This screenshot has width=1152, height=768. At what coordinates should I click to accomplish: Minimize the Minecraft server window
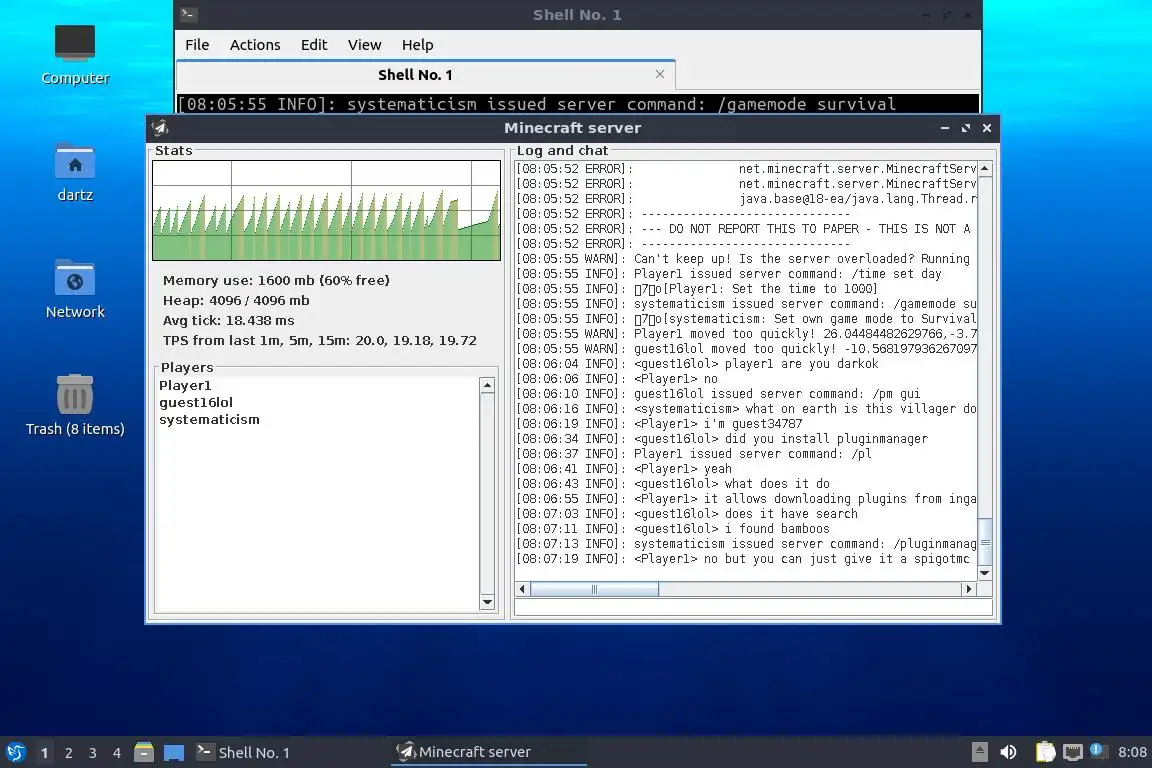[x=945, y=128]
